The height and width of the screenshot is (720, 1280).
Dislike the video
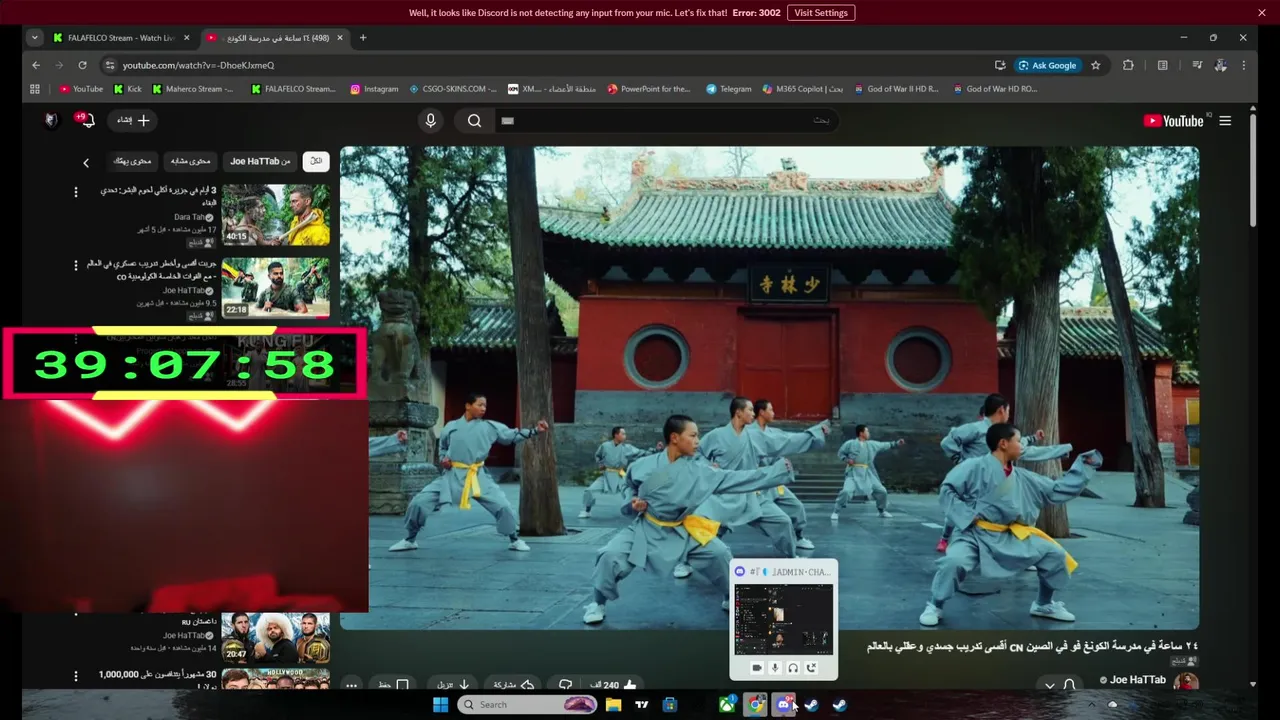coord(565,685)
